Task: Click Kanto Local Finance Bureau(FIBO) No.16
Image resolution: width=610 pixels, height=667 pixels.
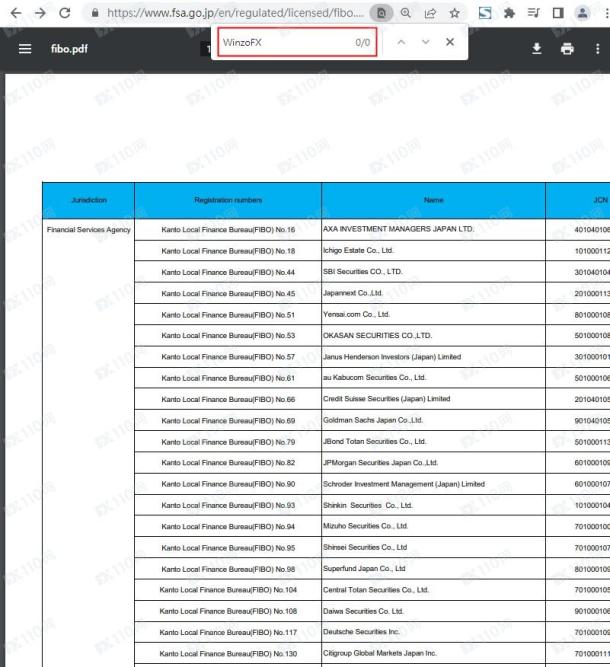Action: pyautogui.click(x=228, y=230)
